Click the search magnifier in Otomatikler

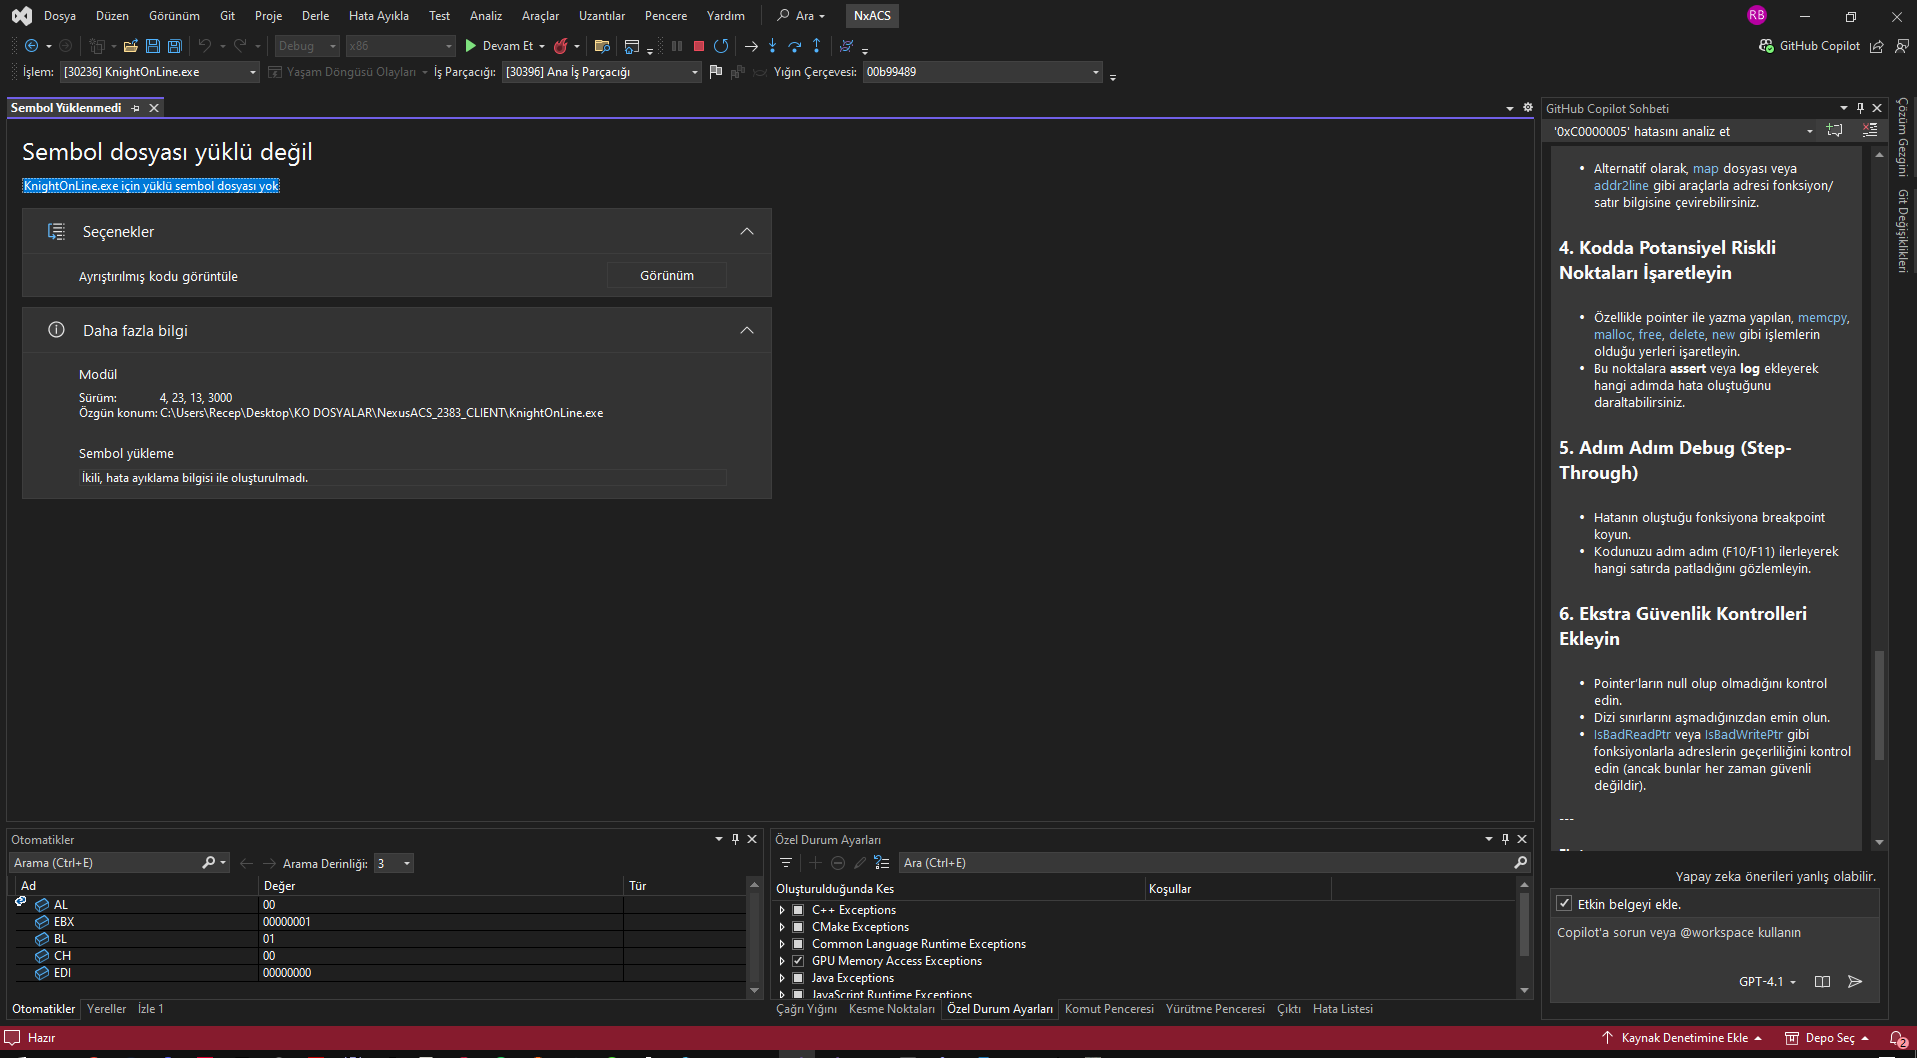pyautogui.click(x=208, y=863)
